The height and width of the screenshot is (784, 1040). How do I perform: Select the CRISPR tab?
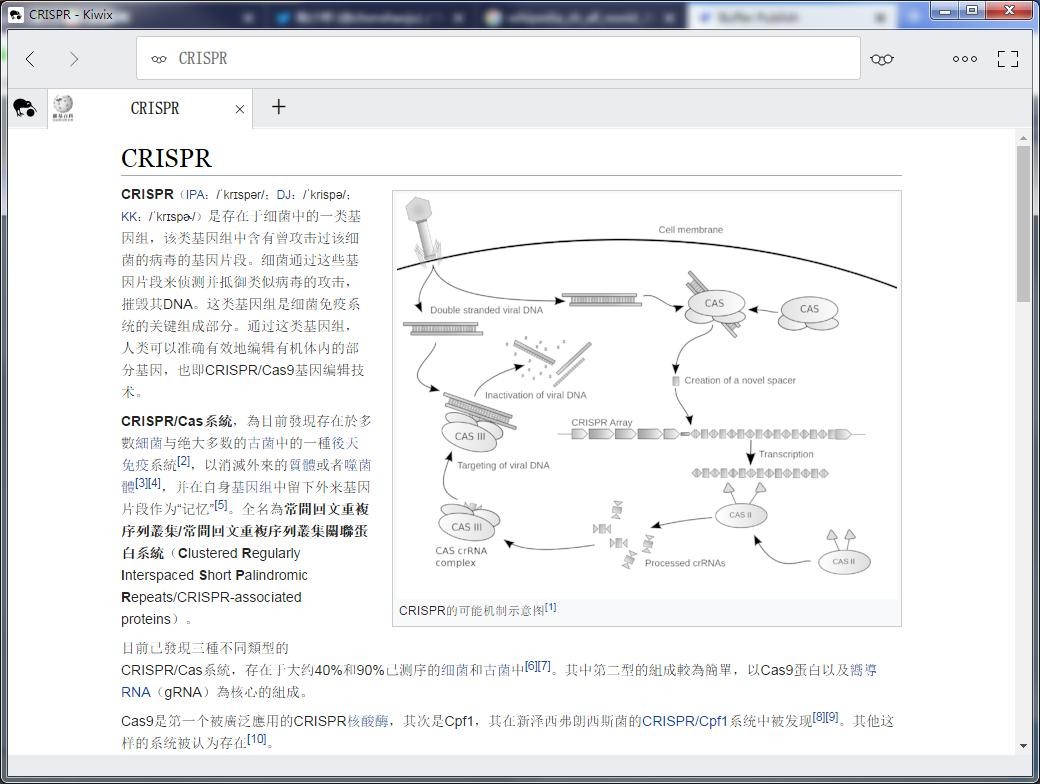[x=155, y=108]
